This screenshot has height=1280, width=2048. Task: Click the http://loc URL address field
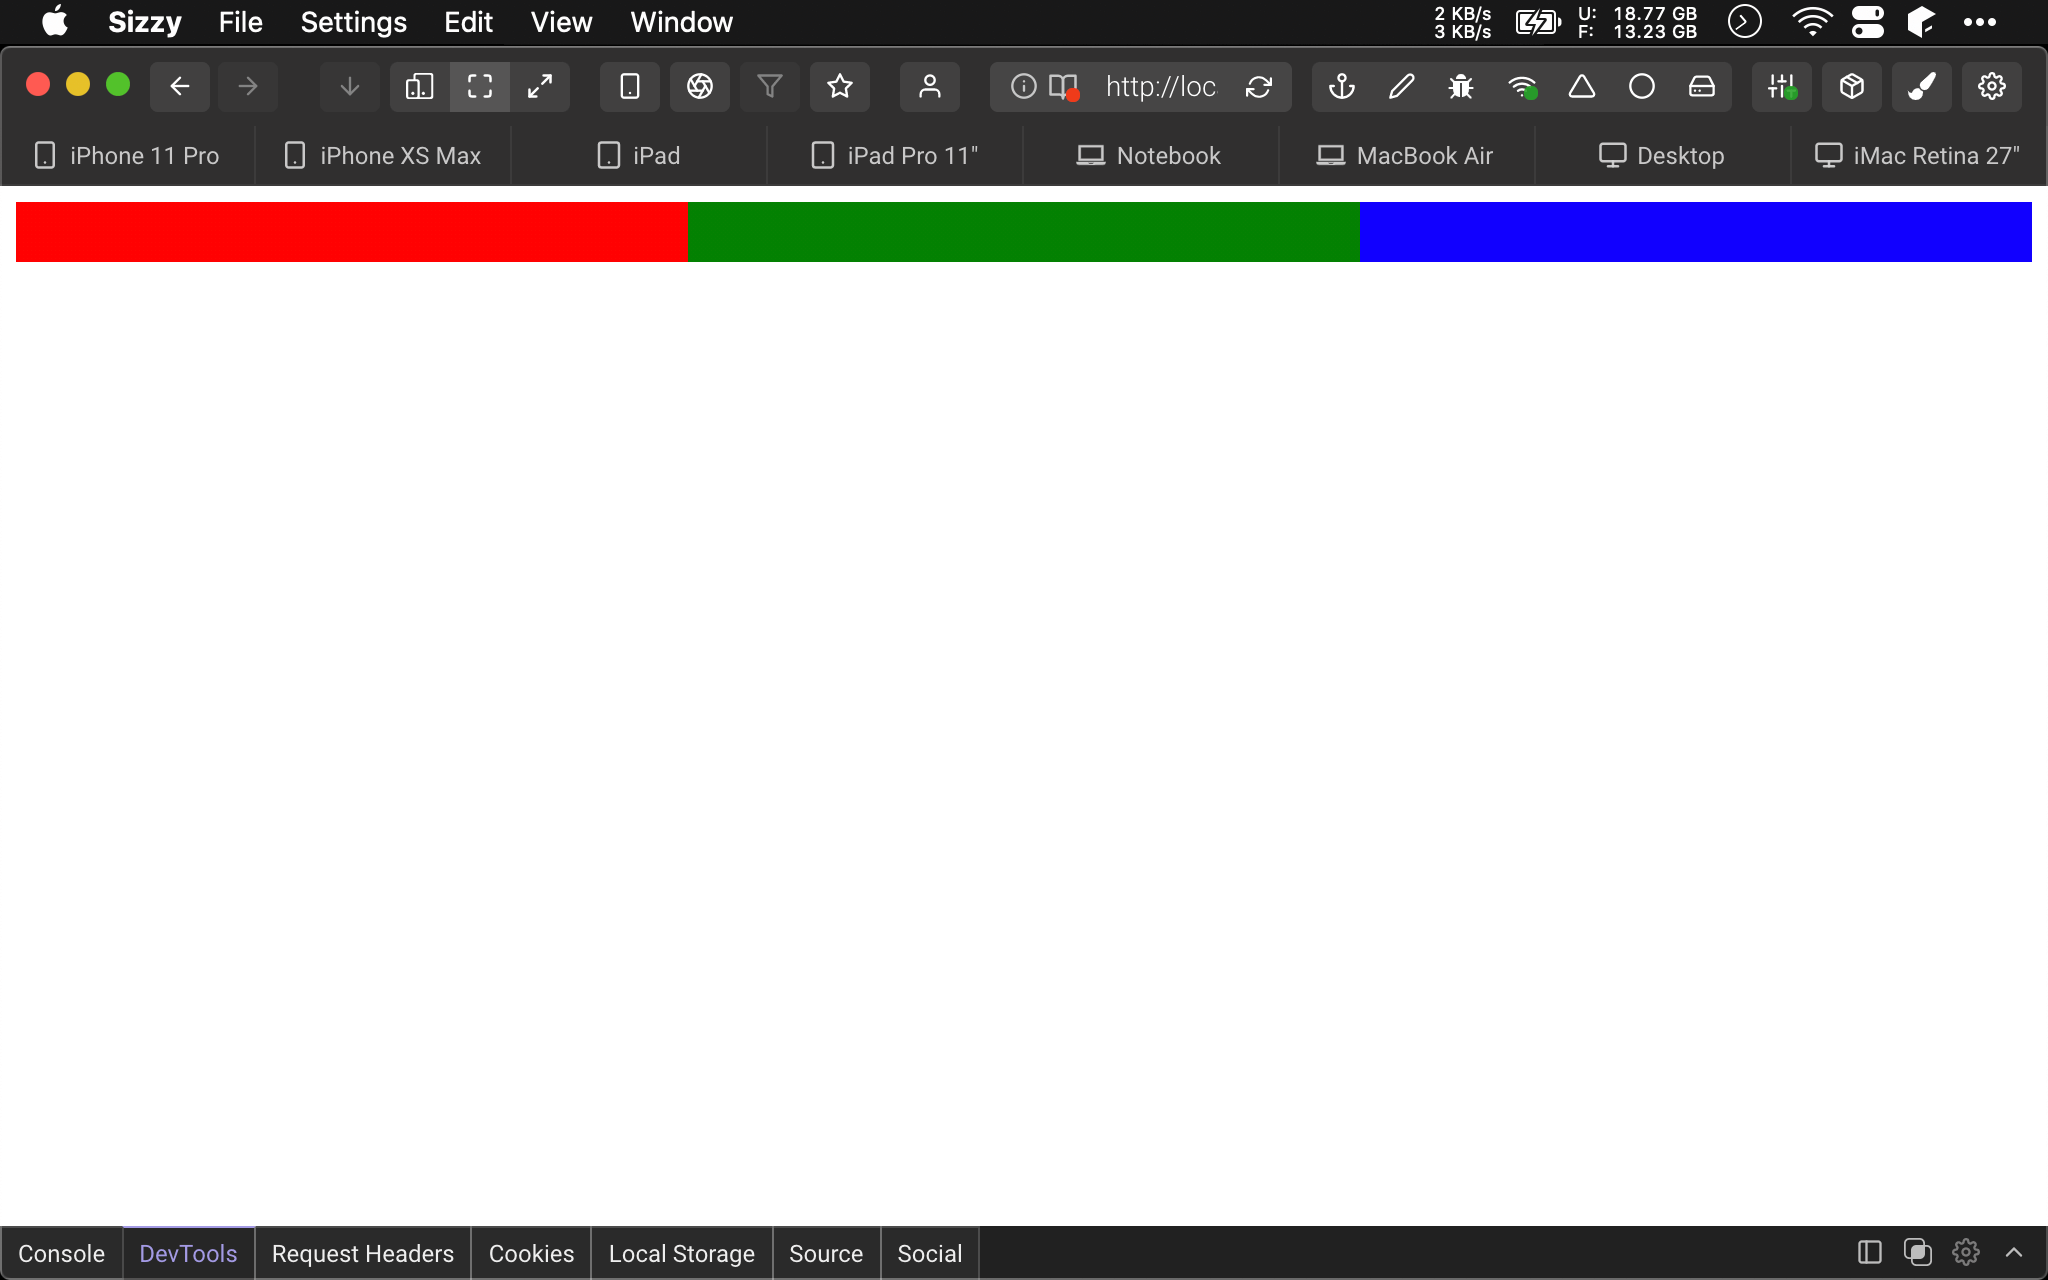(1160, 87)
